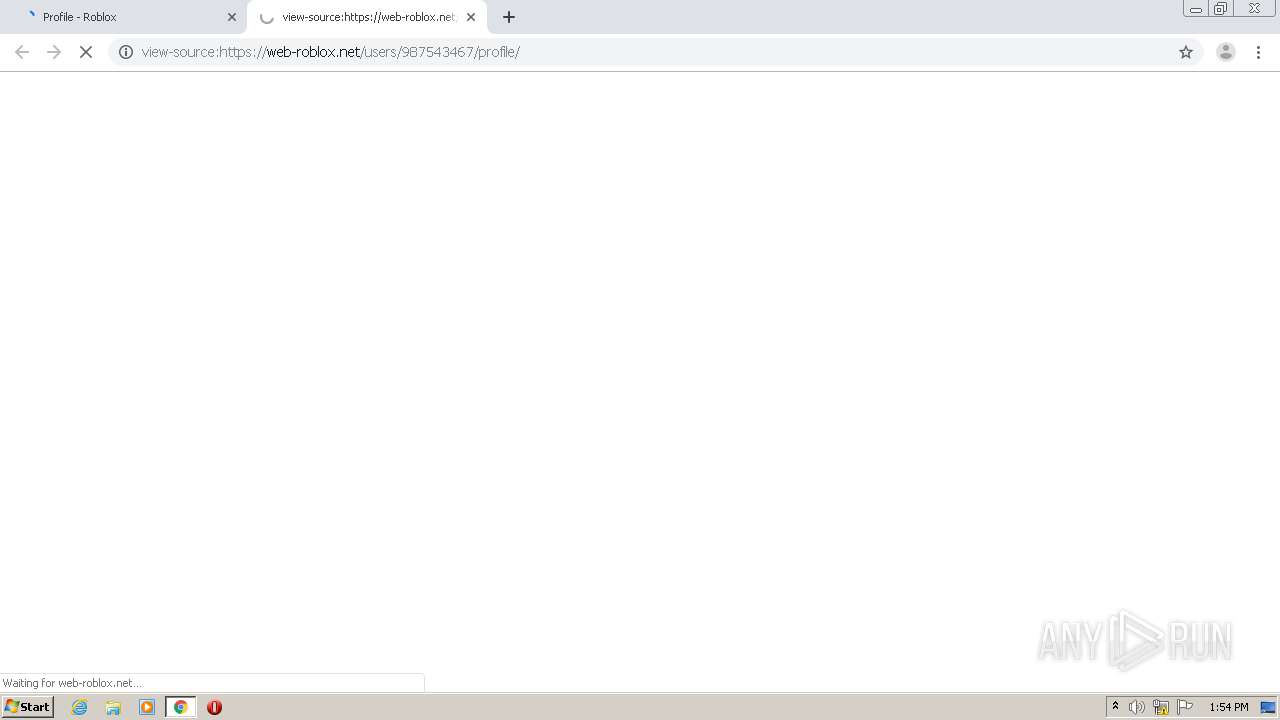Open the network tray icon
Viewport: 1280px width, 720px height.
tap(1161, 707)
